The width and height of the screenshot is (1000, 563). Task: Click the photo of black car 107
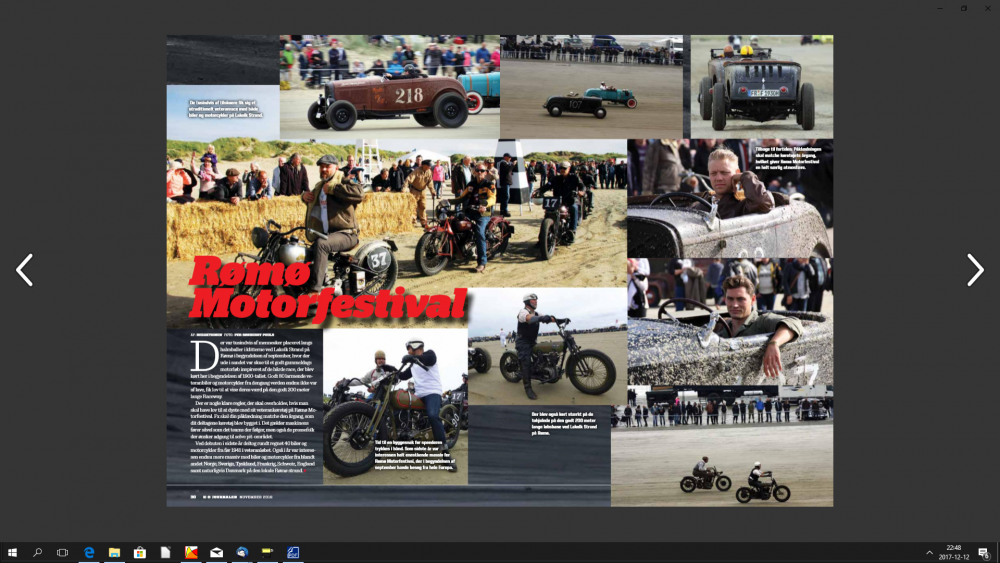tap(591, 87)
